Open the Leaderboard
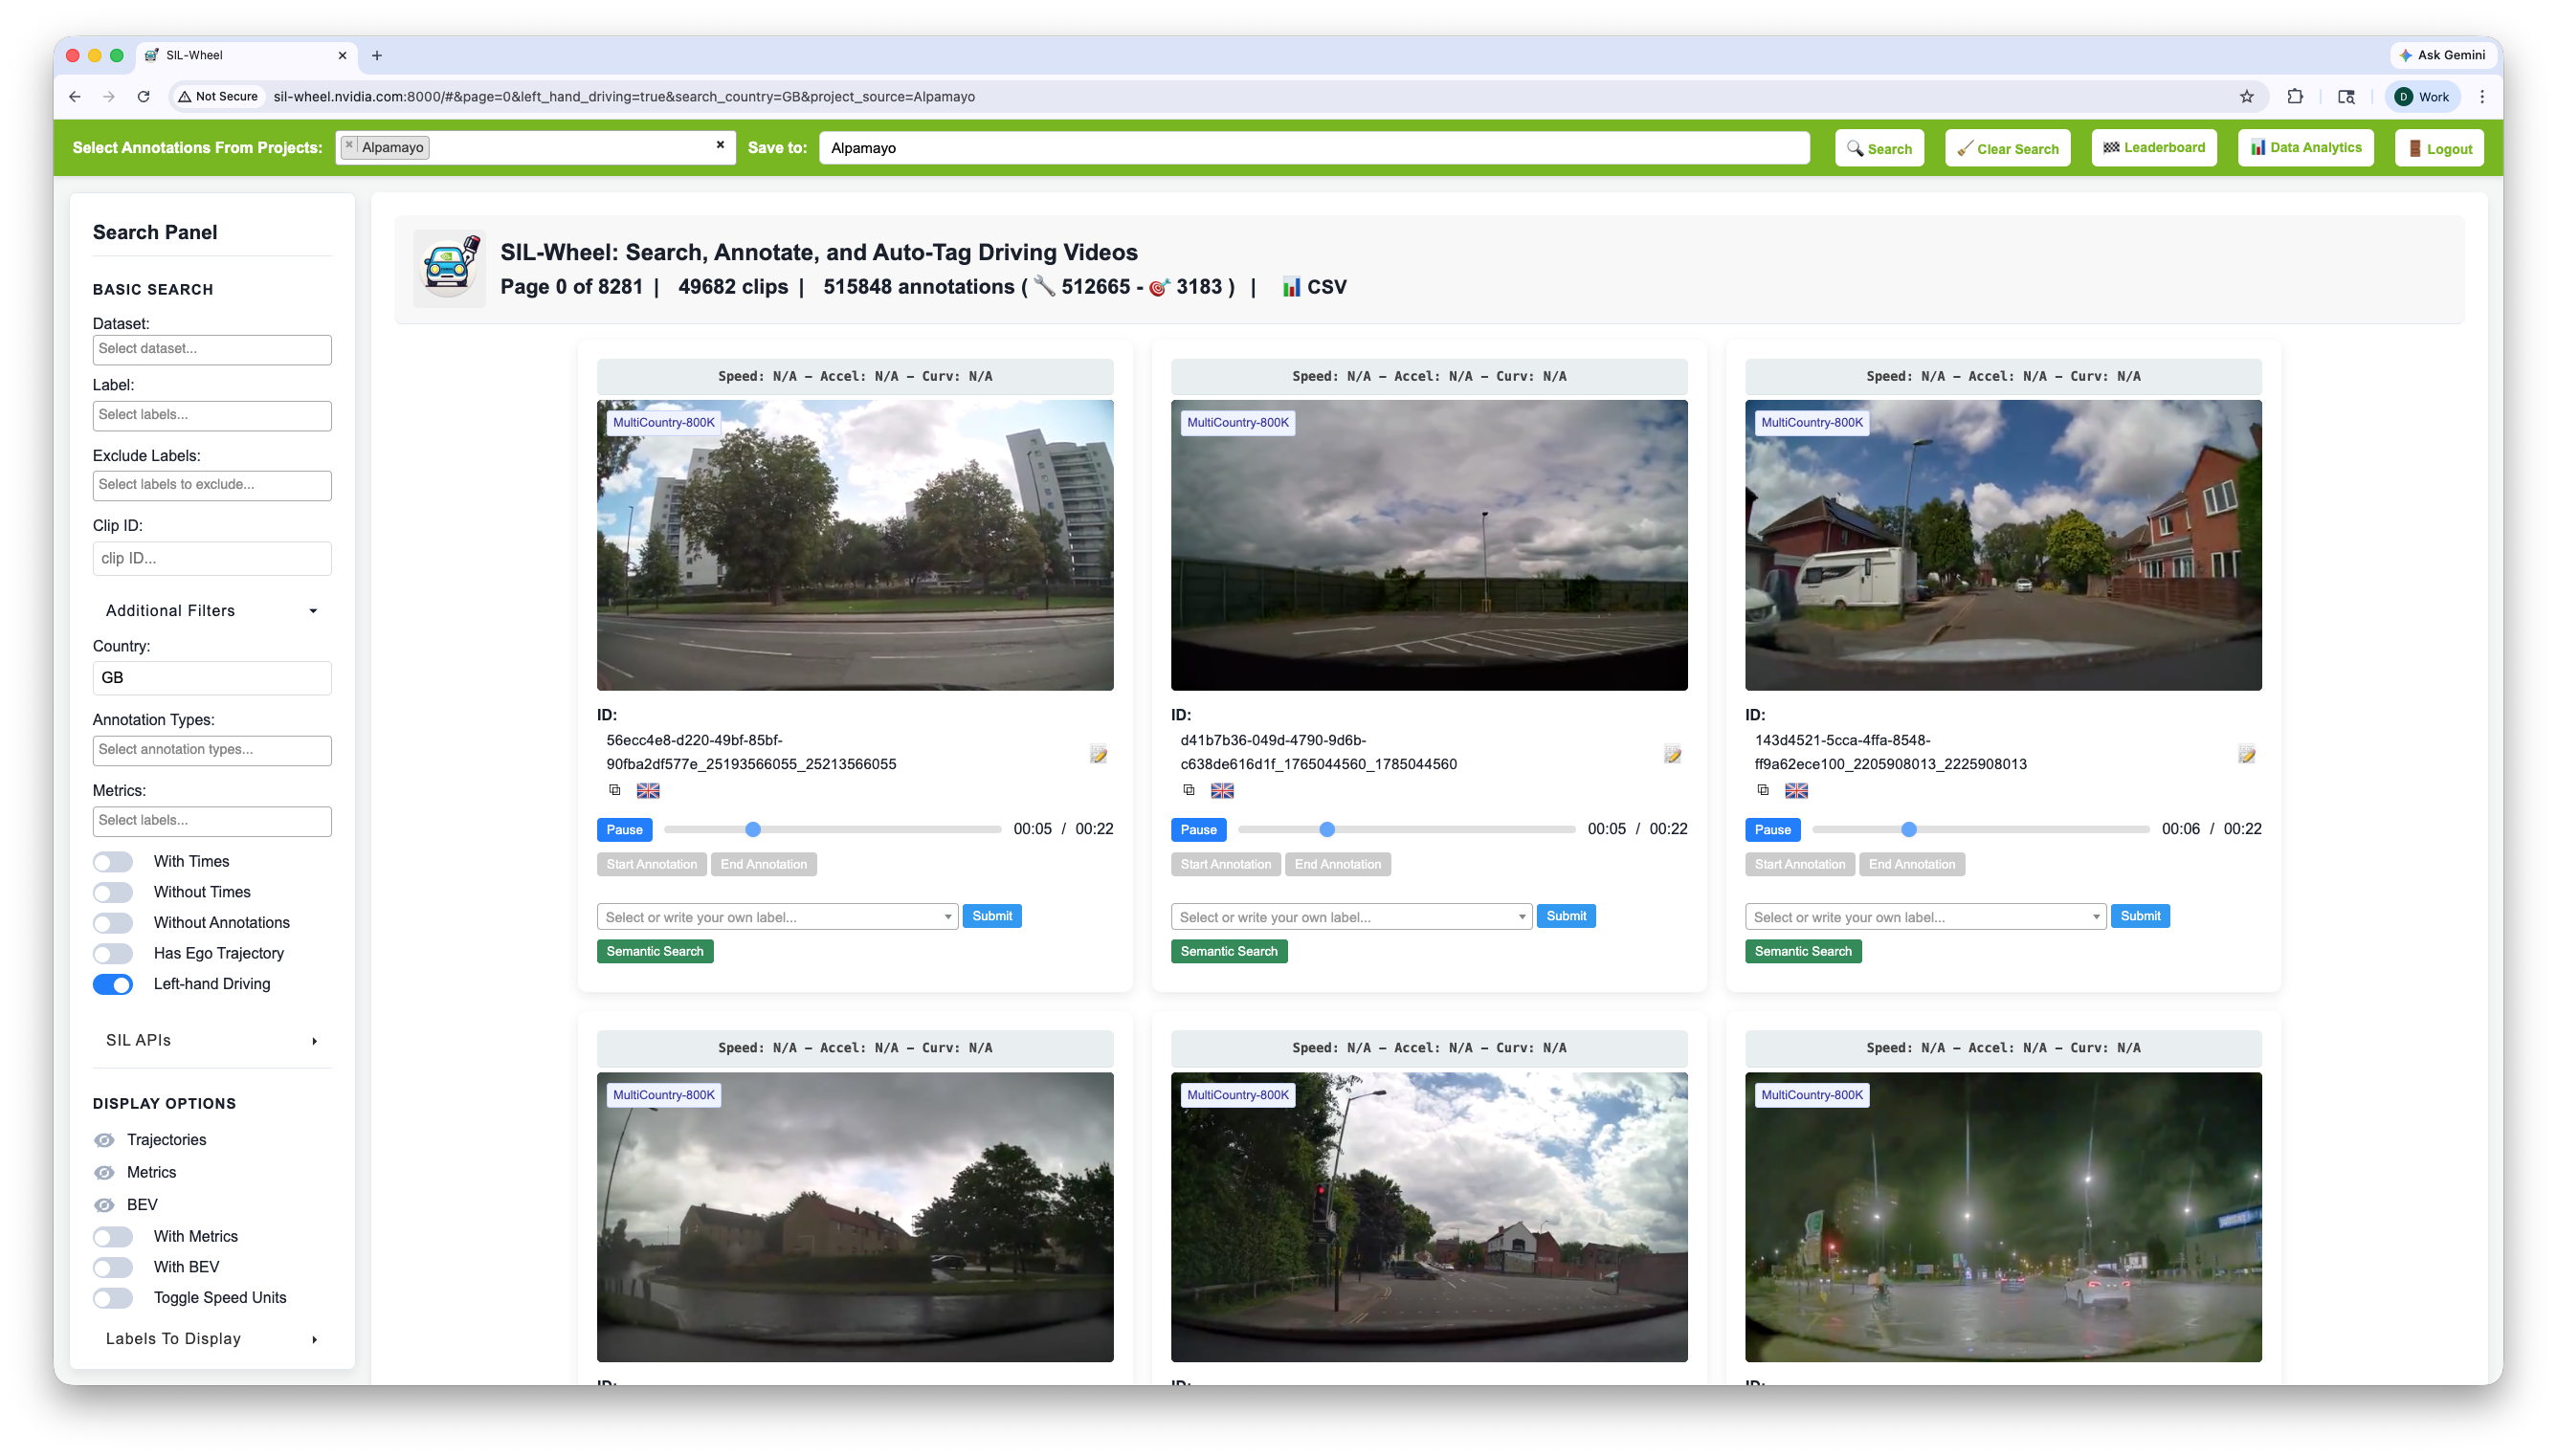 click(2154, 148)
